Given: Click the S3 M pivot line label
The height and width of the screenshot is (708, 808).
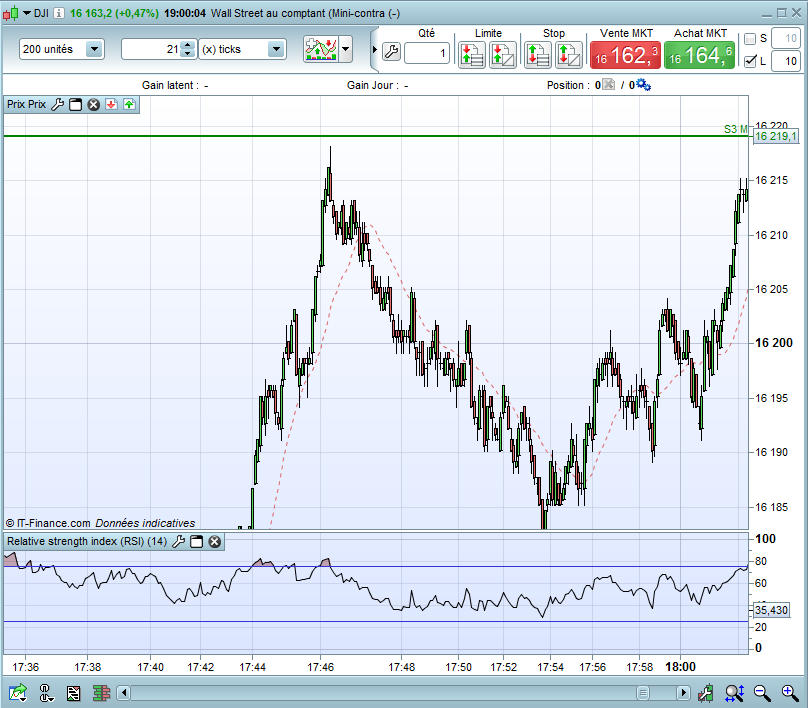Looking at the screenshot, I should pyautogui.click(x=735, y=129).
